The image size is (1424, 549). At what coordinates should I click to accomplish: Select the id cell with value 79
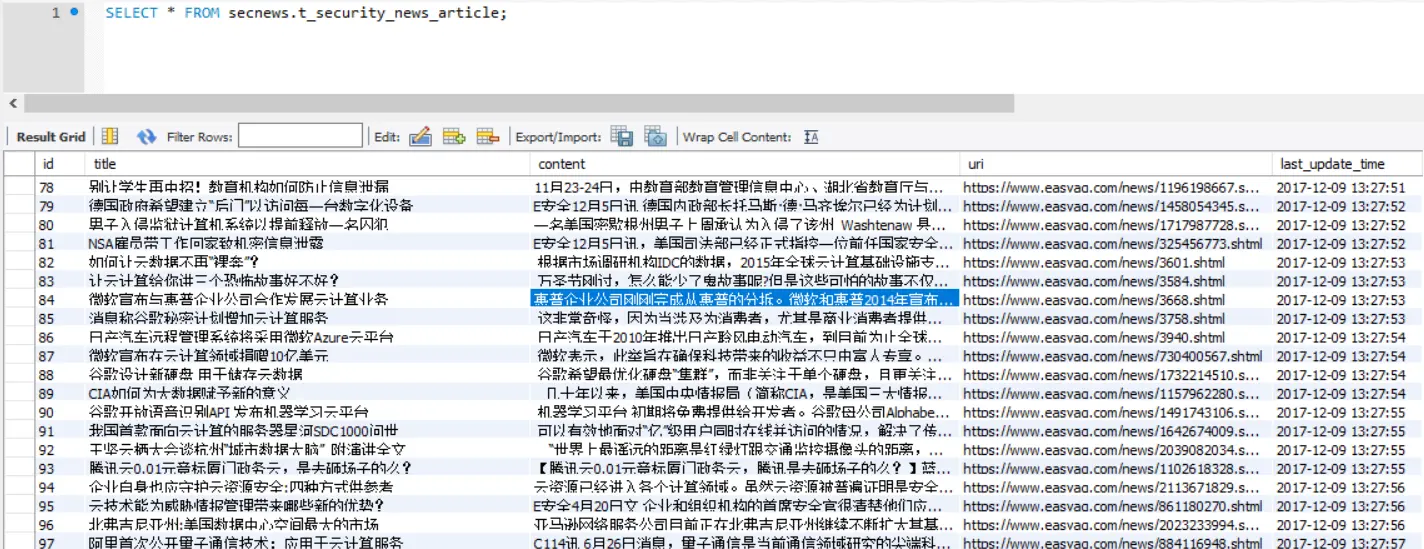(x=61, y=205)
